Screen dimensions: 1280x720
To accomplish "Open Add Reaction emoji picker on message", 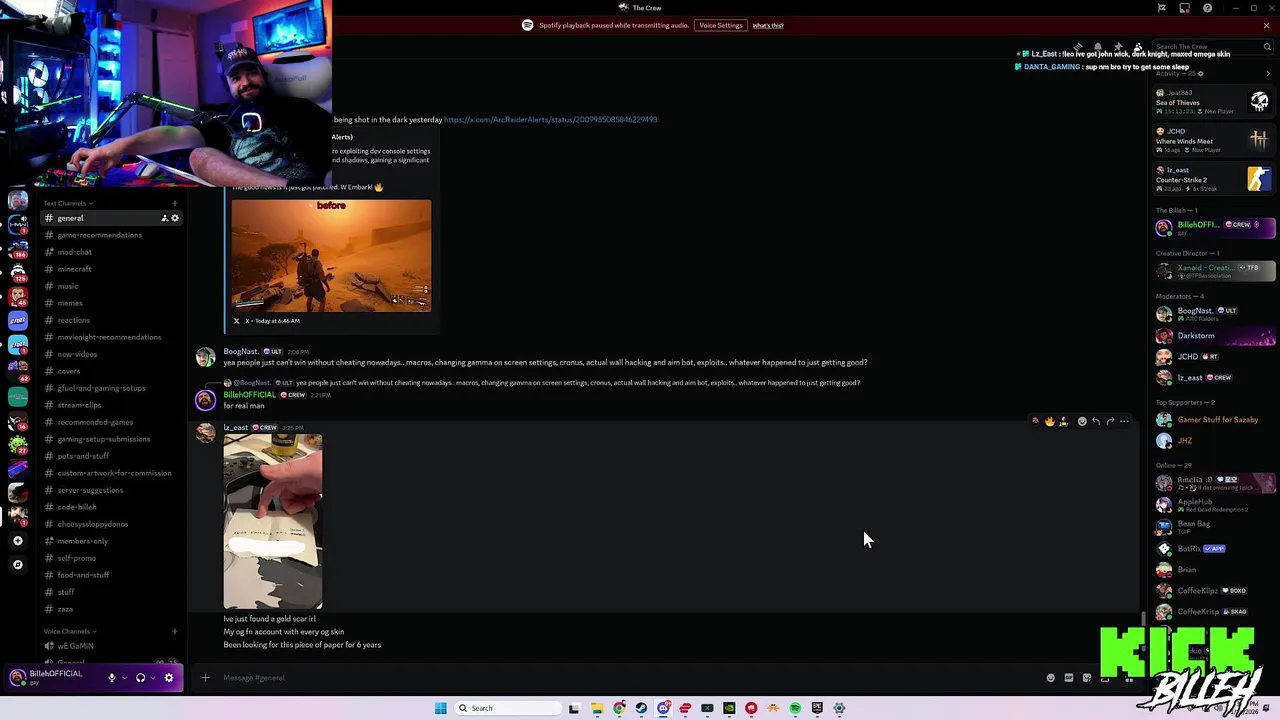I will [1082, 421].
